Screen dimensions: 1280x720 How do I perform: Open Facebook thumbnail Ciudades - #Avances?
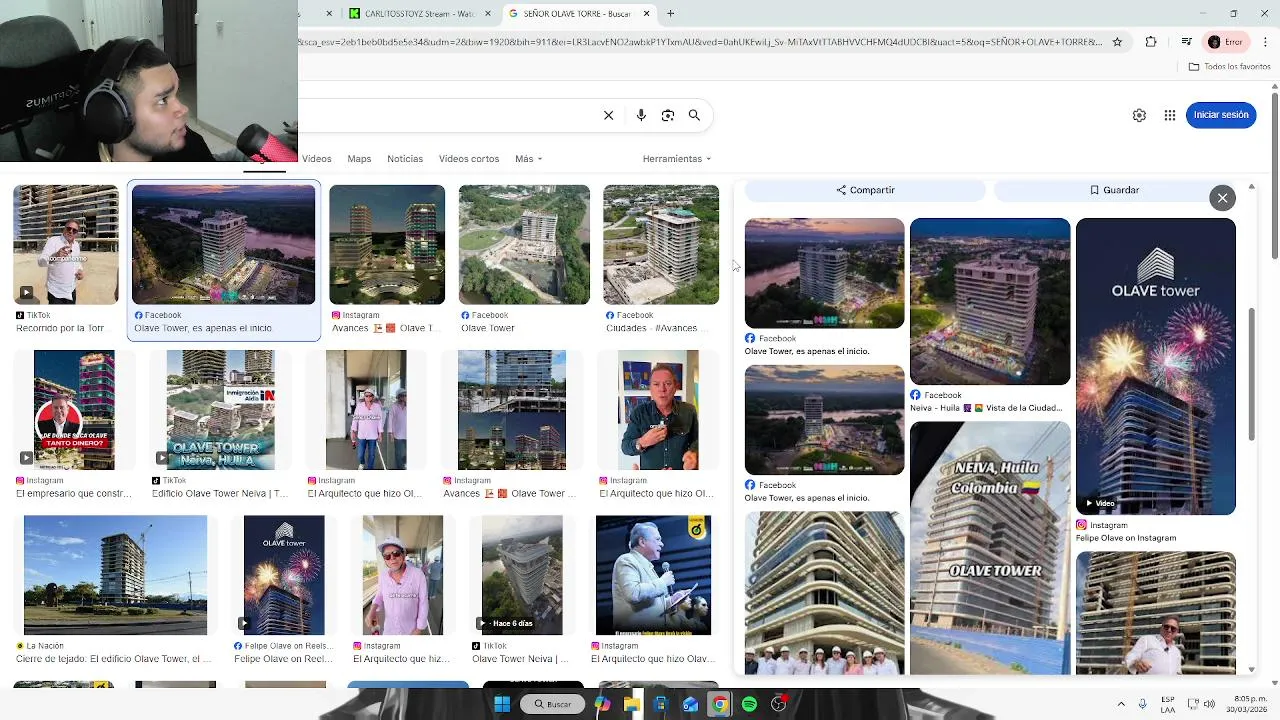pyautogui.click(x=661, y=245)
